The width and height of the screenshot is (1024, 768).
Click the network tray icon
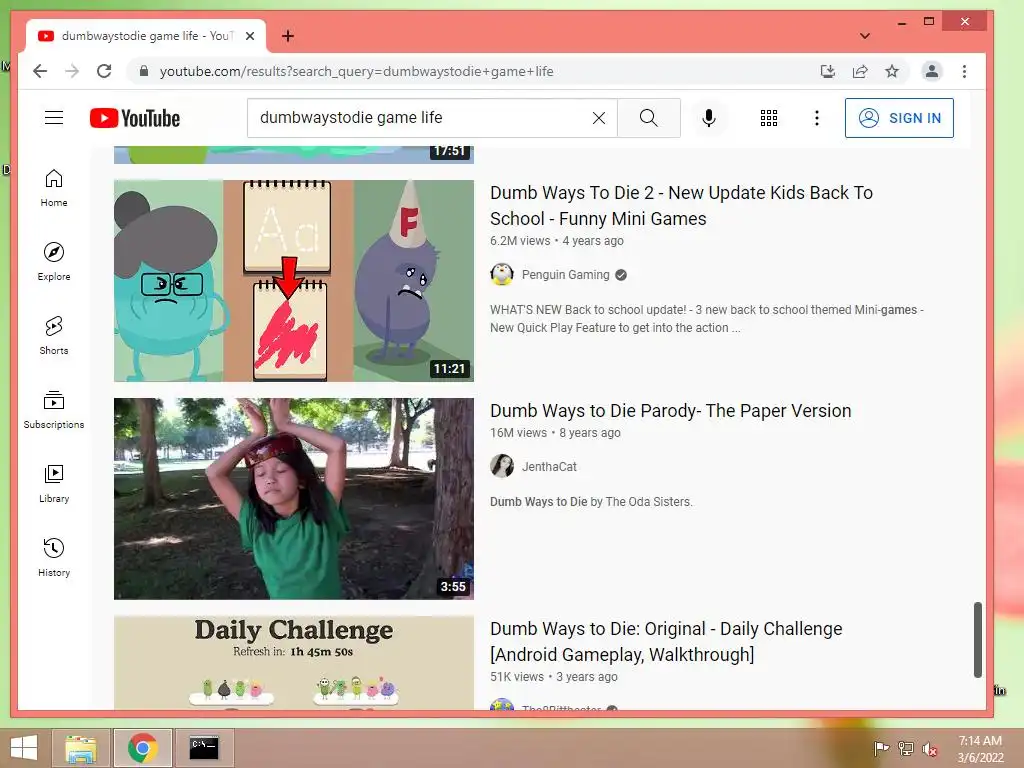pyautogui.click(x=906, y=749)
